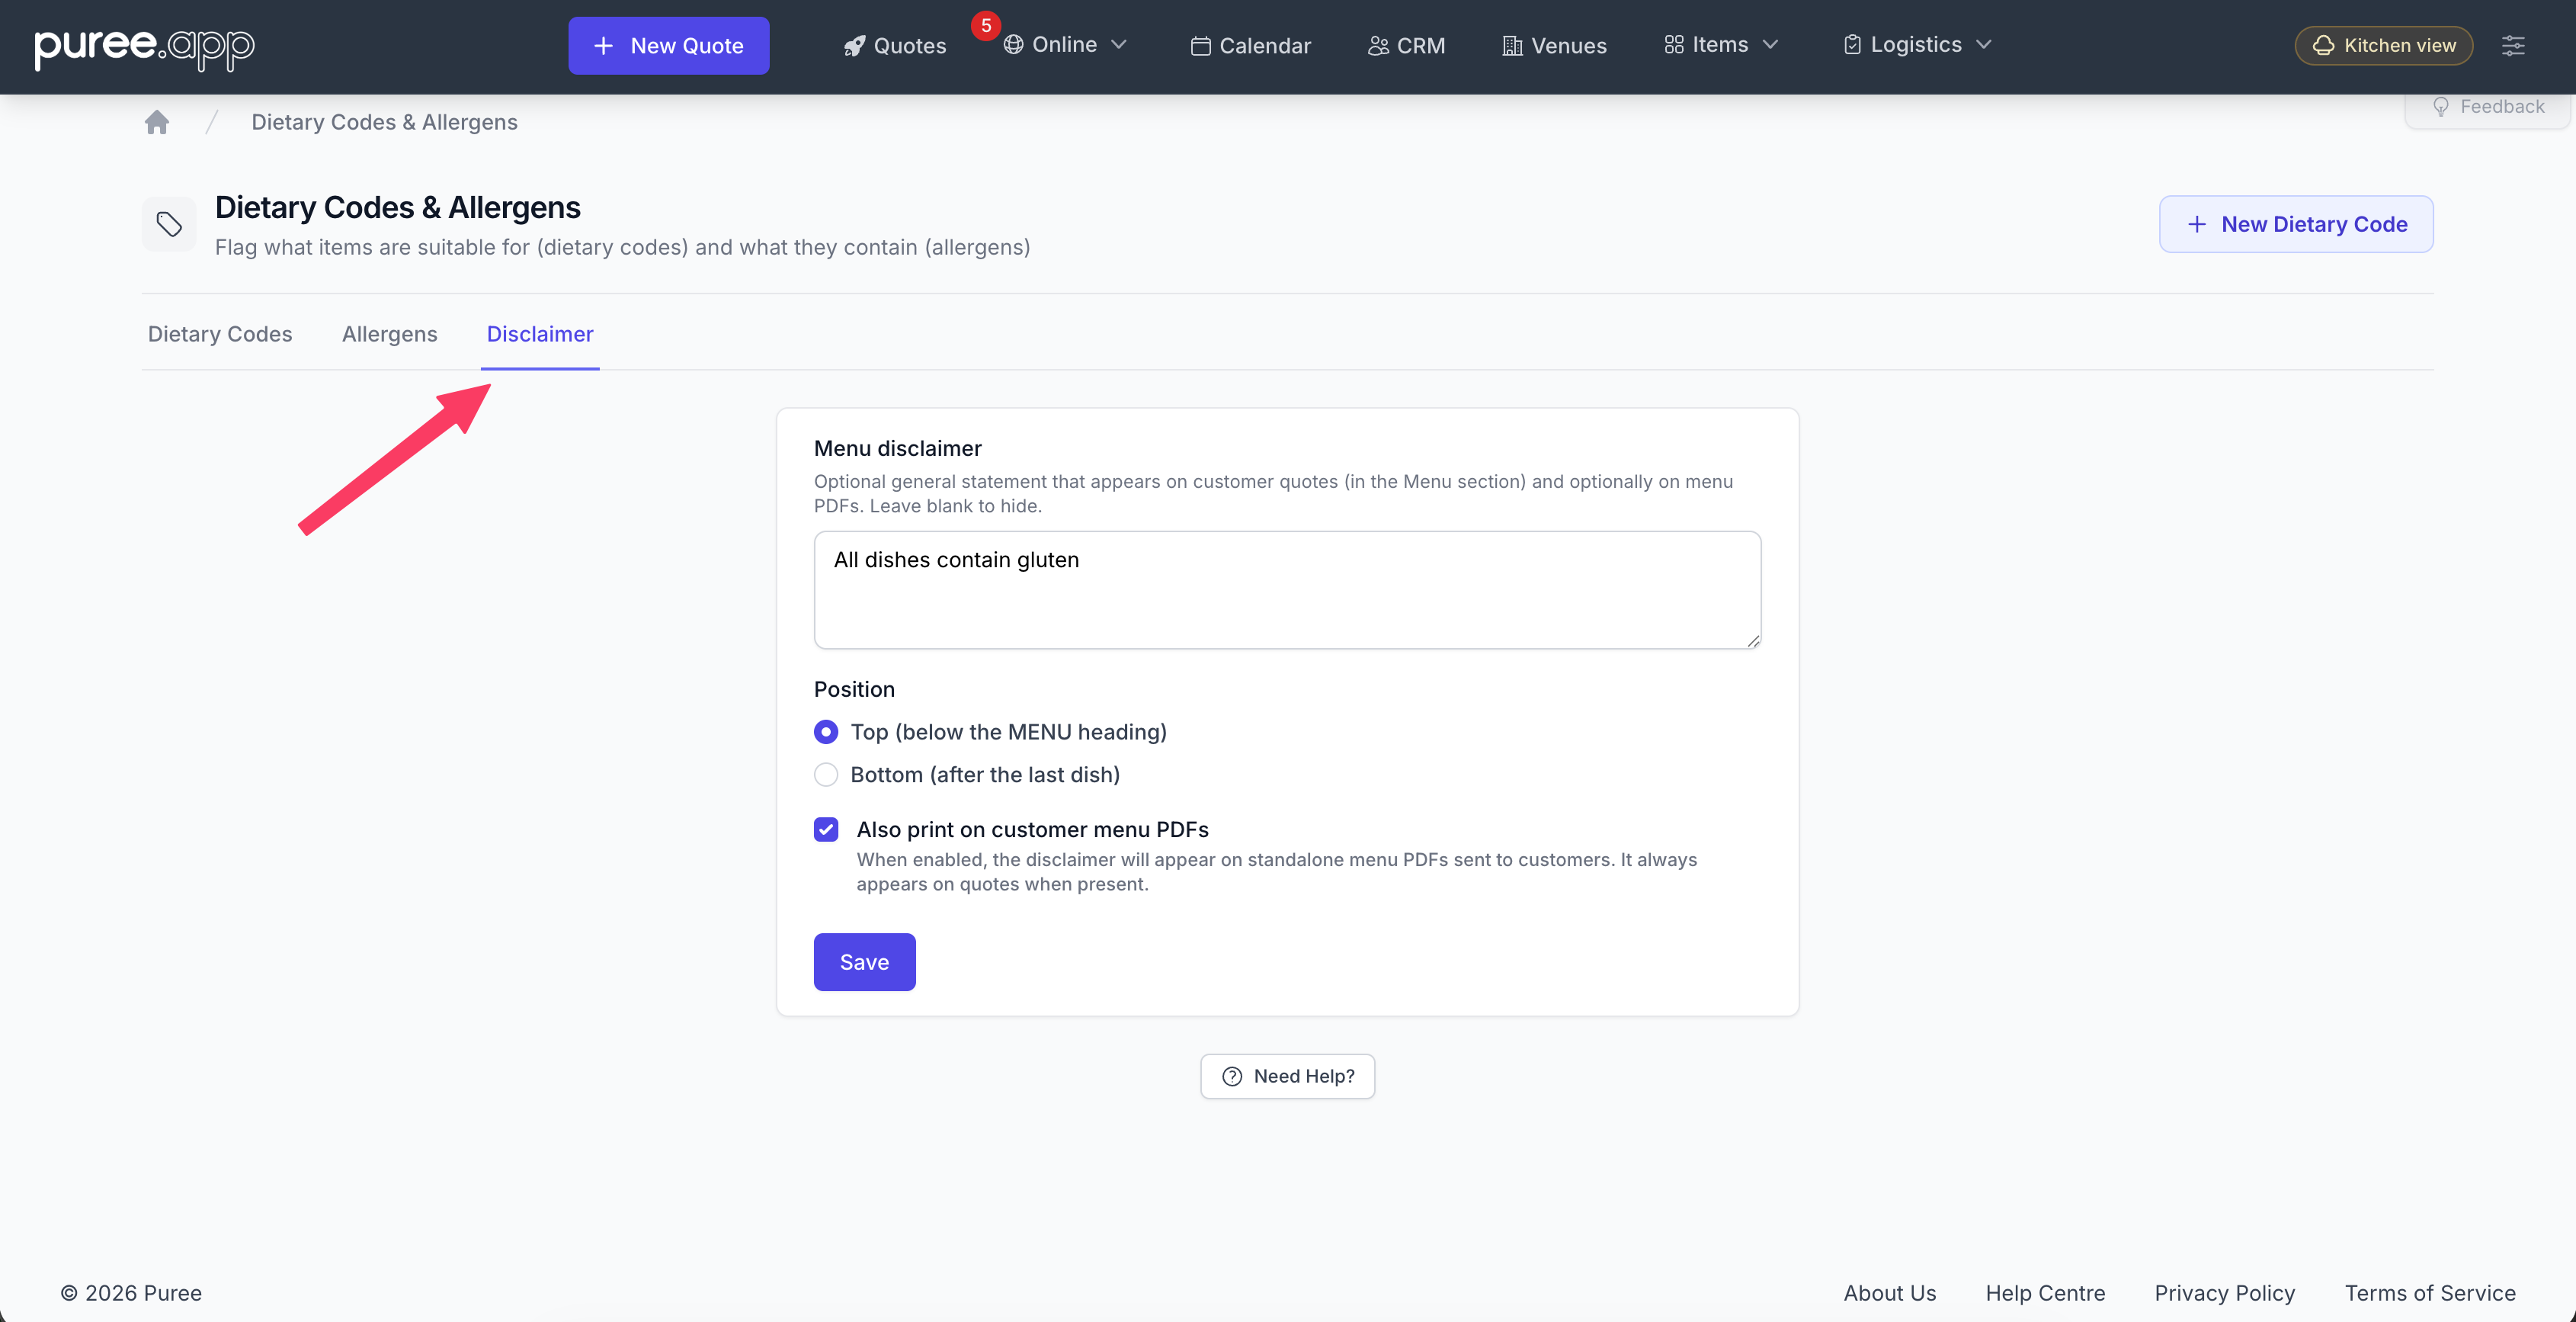Click the question mark help icon
The height and width of the screenshot is (1322, 2576).
[1232, 1076]
